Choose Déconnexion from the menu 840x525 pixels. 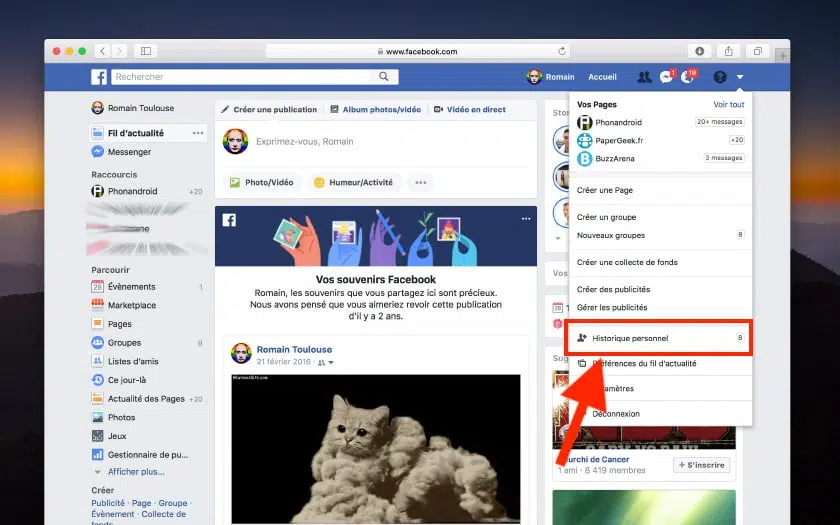pos(615,413)
